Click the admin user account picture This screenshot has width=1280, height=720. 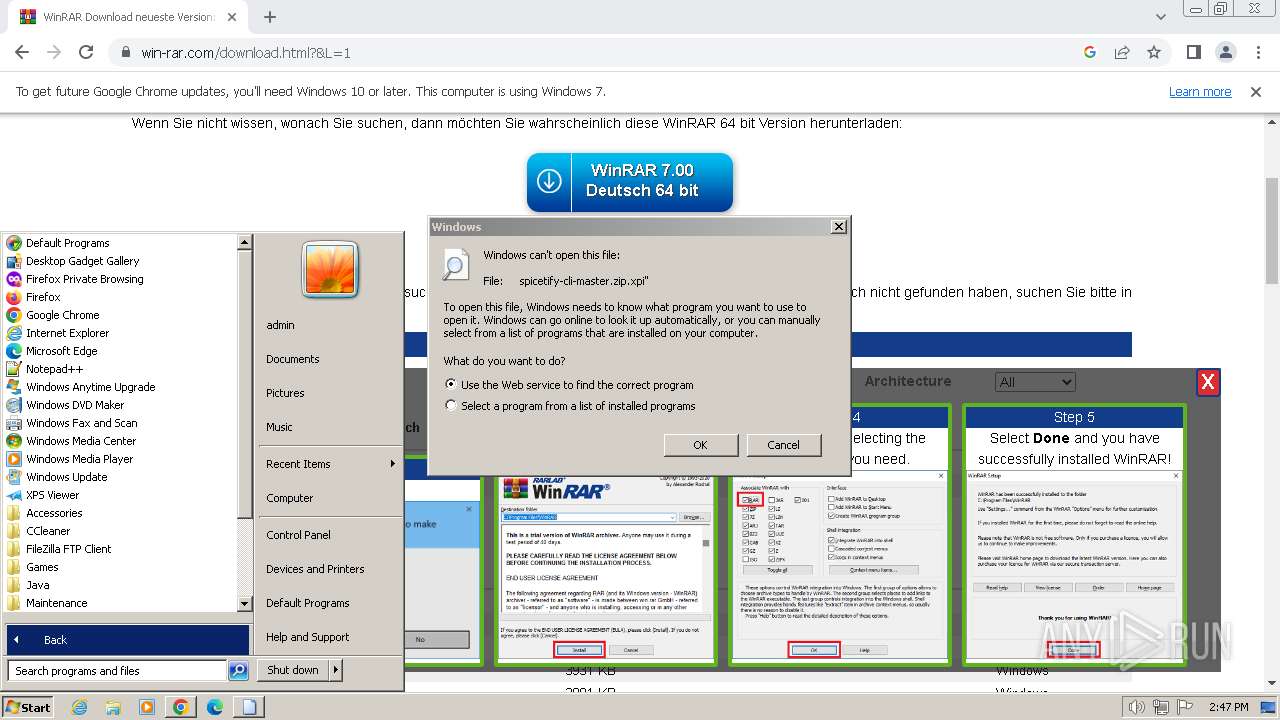click(x=329, y=270)
